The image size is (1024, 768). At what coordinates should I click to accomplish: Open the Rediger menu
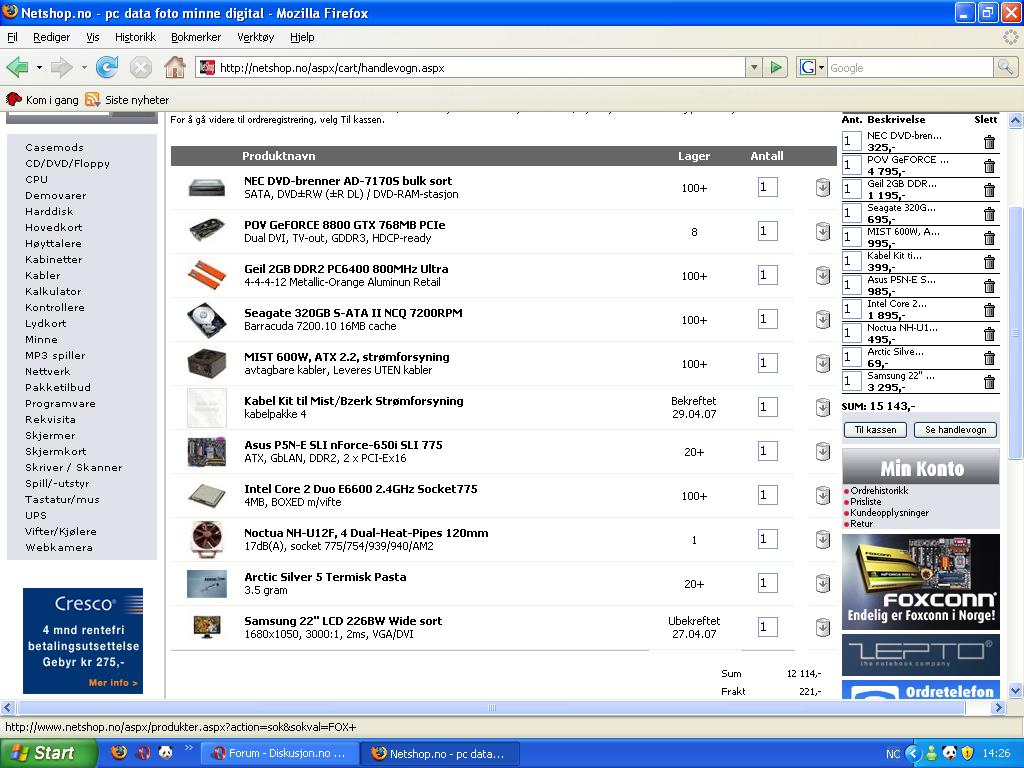coord(52,37)
